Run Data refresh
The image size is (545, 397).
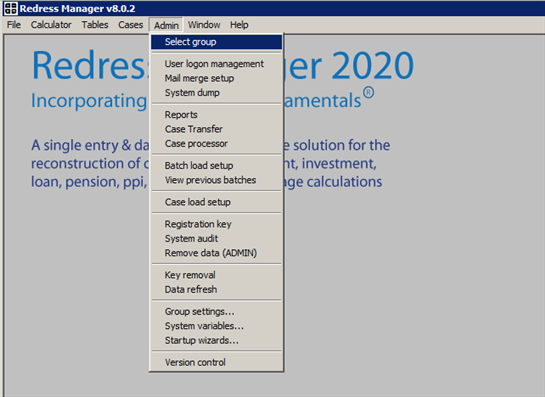click(217, 290)
